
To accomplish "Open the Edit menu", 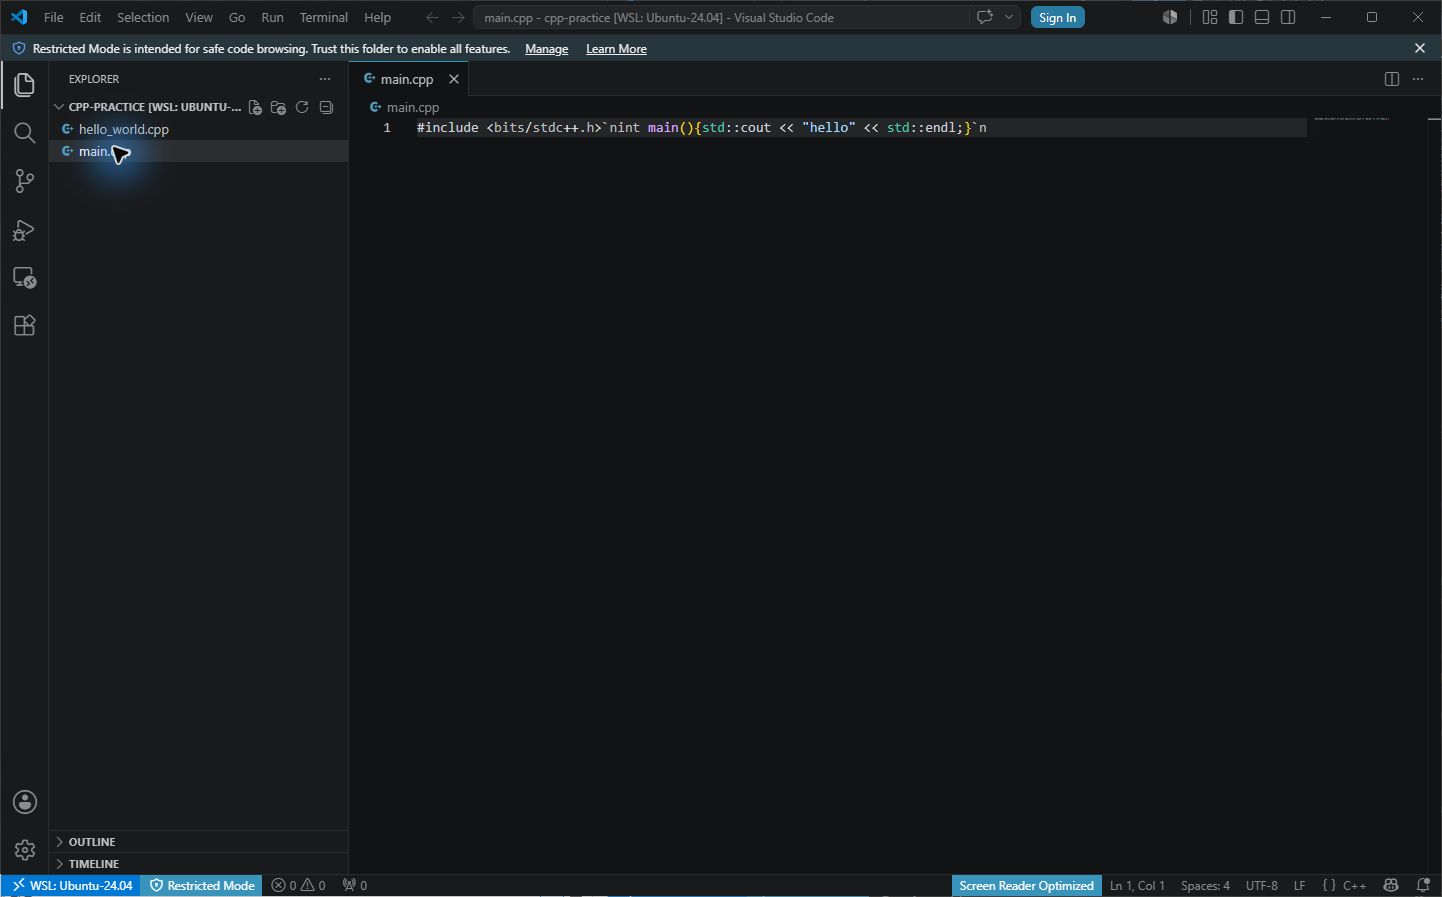I will click(x=90, y=17).
